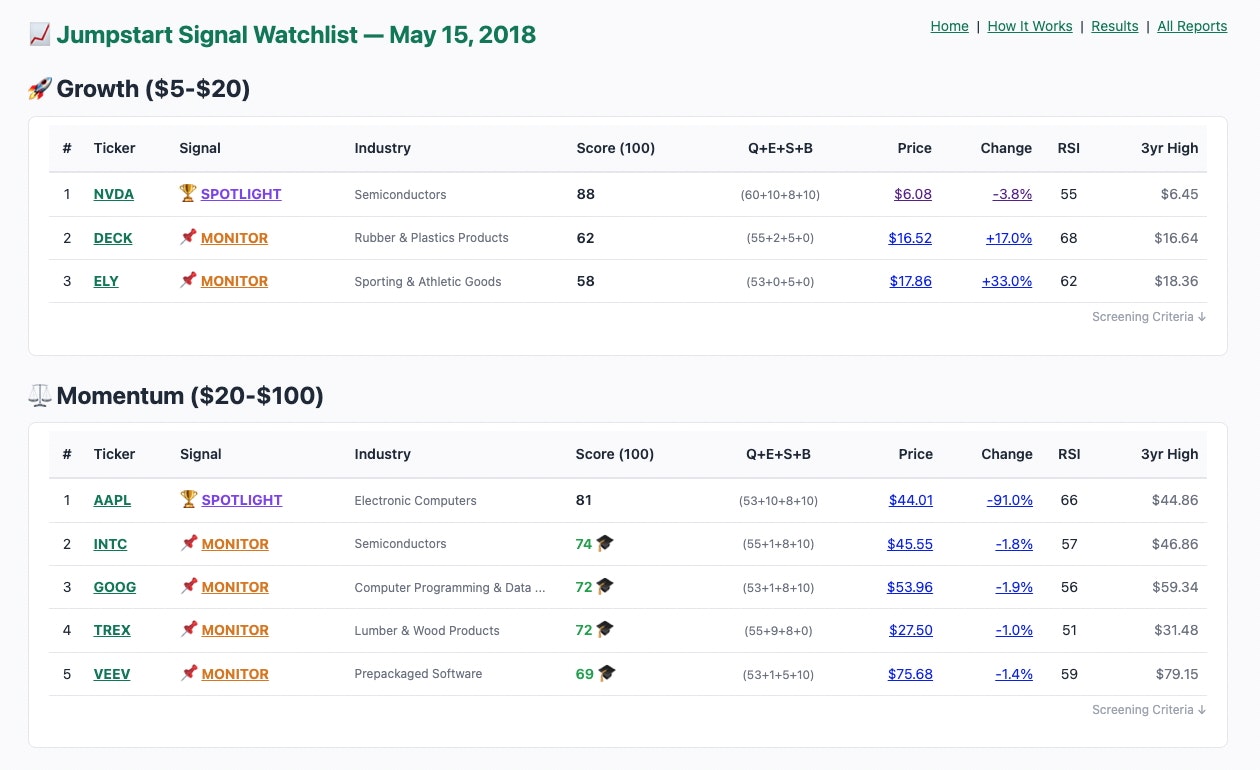Open INTC's -1.8% change link
1260x770 pixels.
coord(1014,544)
